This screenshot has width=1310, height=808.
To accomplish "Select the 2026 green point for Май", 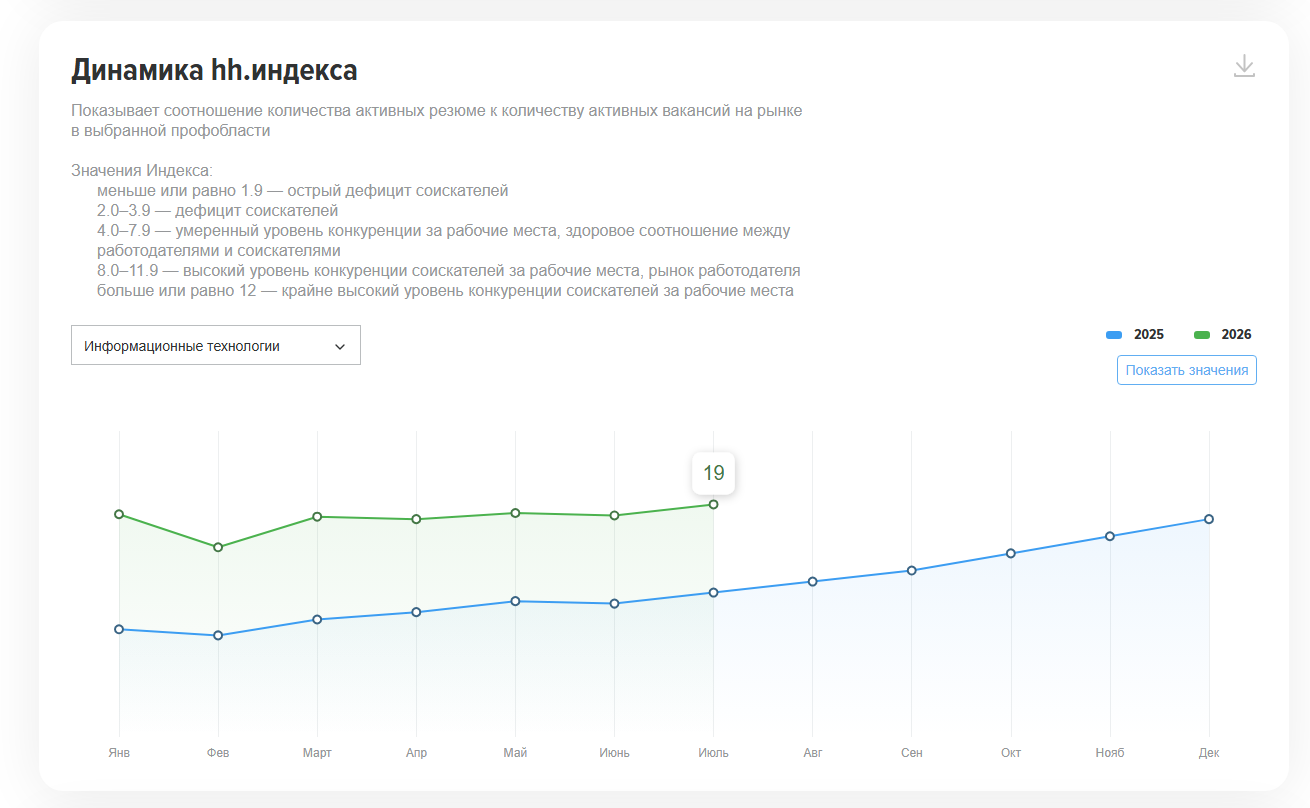I will [x=515, y=513].
